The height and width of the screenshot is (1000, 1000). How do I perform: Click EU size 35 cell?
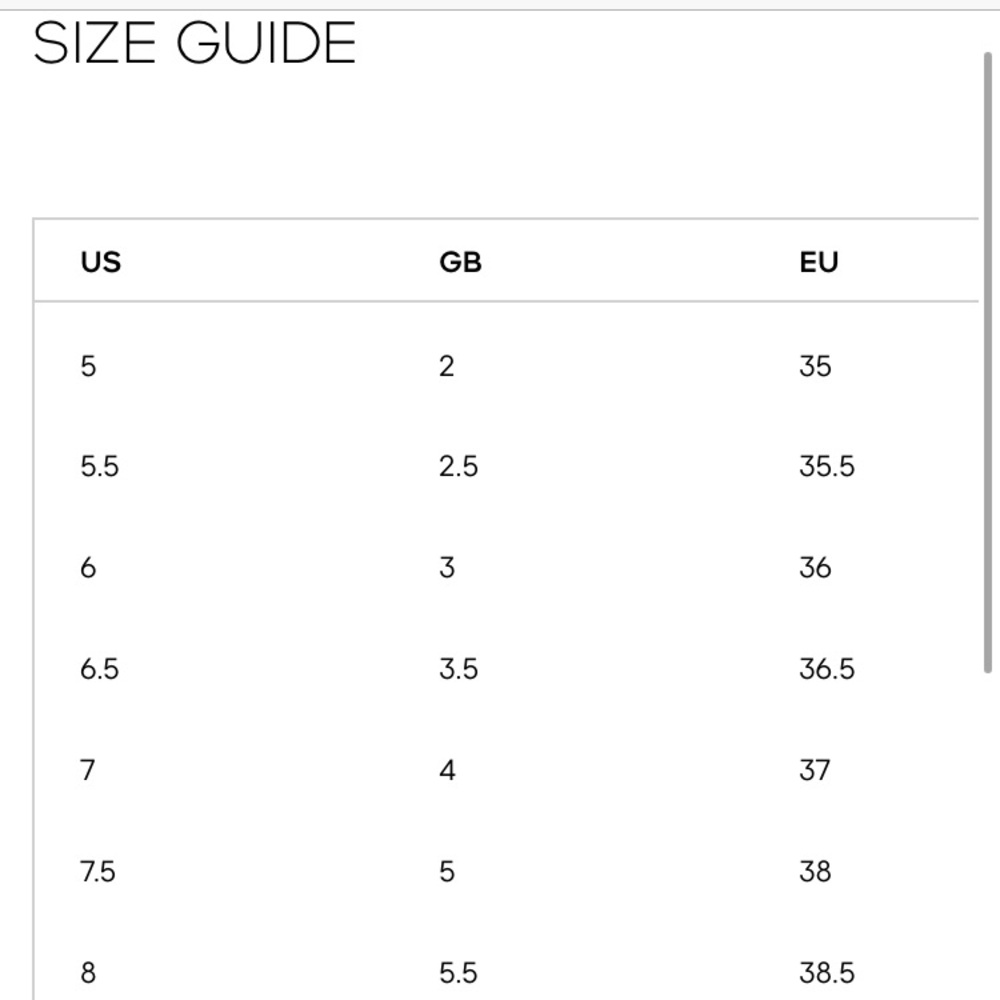coord(815,366)
